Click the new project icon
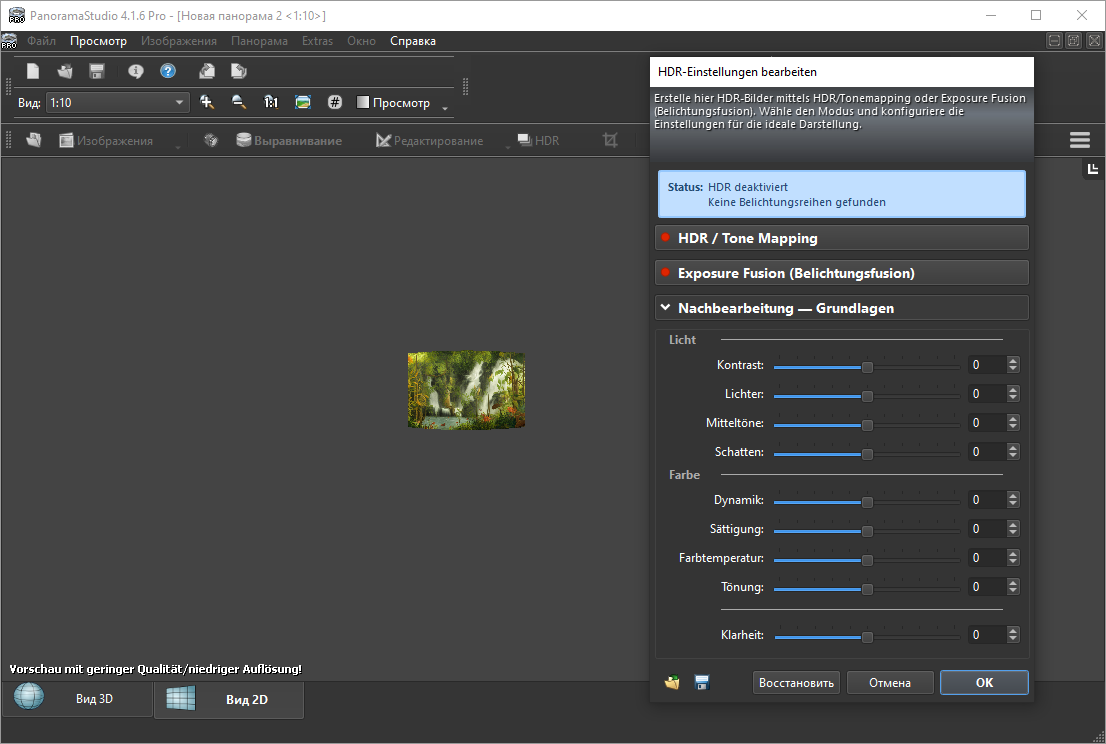Image resolution: width=1106 pixels, height=744 pixels. (33, 71)
